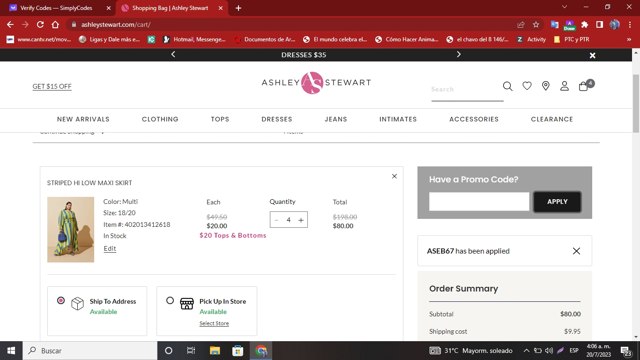Click the promo code input field
The width and height of the screenshot is (640, 360).
479,202
